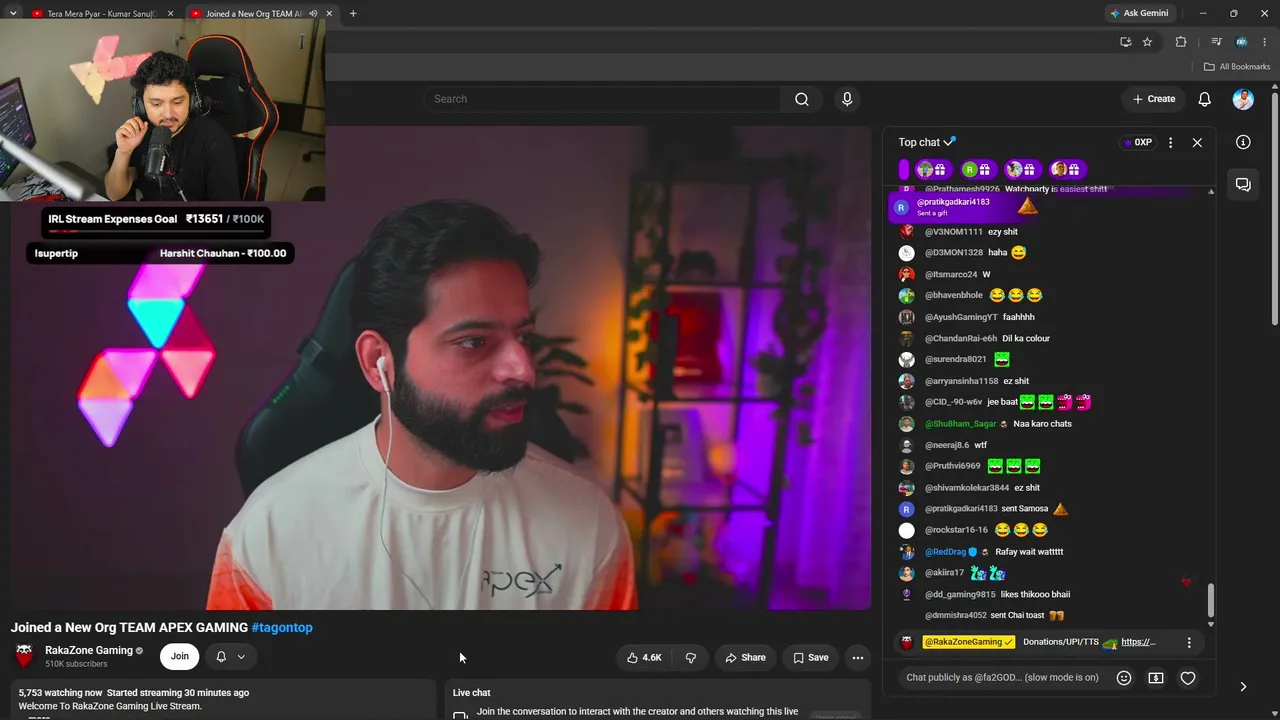Screen dimensions: 1280x720
Task: Open media controls icon in Chrome toolbar
Action: 1216,42
